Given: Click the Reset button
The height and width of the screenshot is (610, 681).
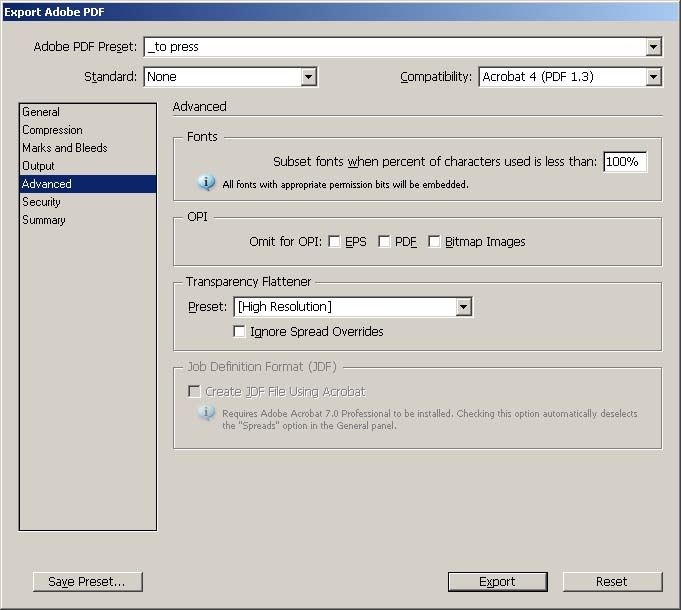Looking at the screenshot, I should [612, 582].
